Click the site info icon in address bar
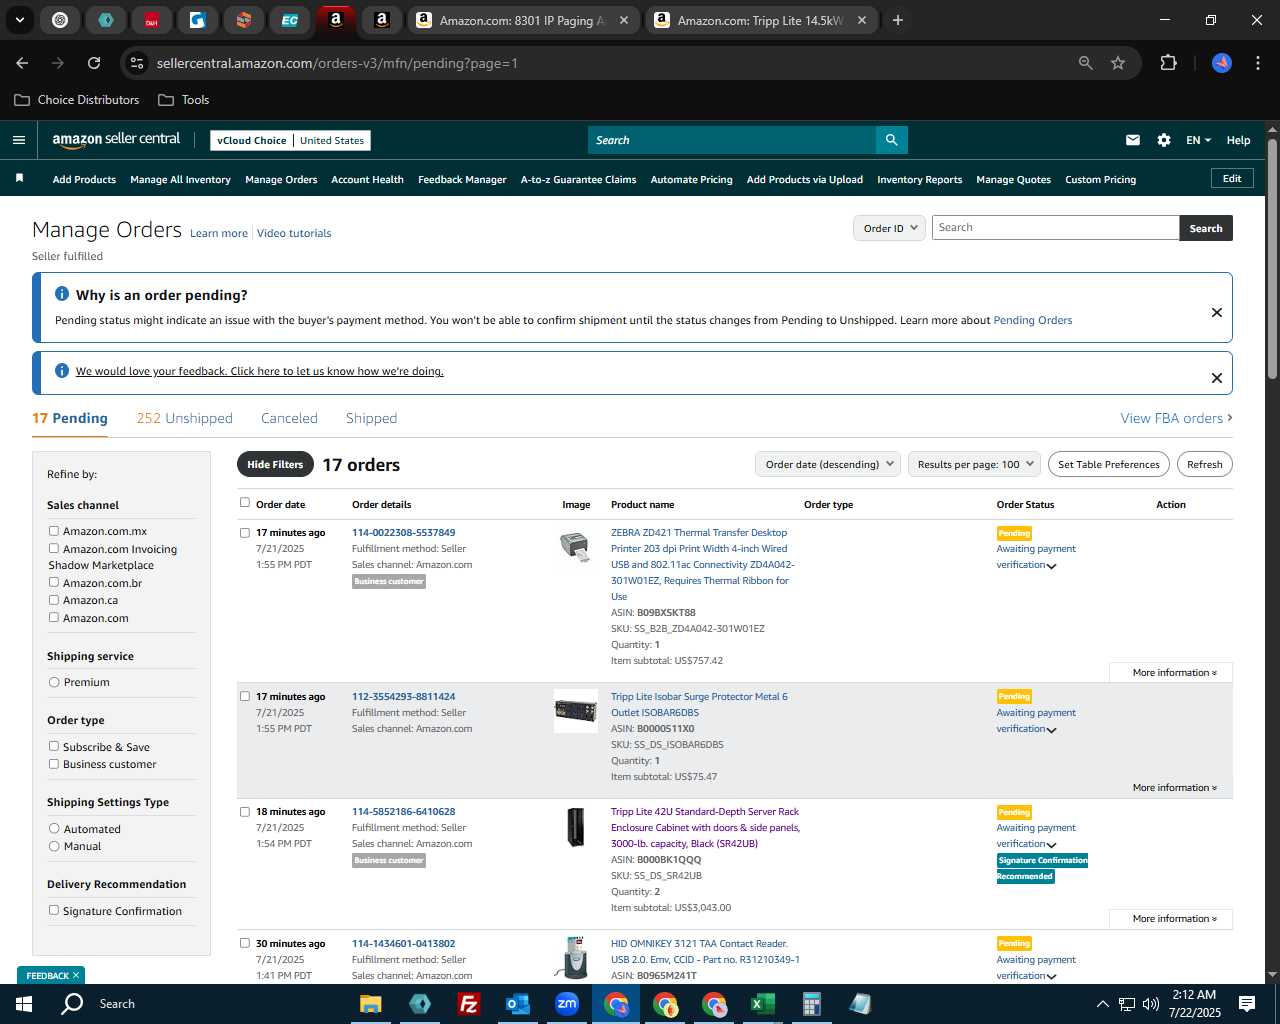 click(138, 63)
